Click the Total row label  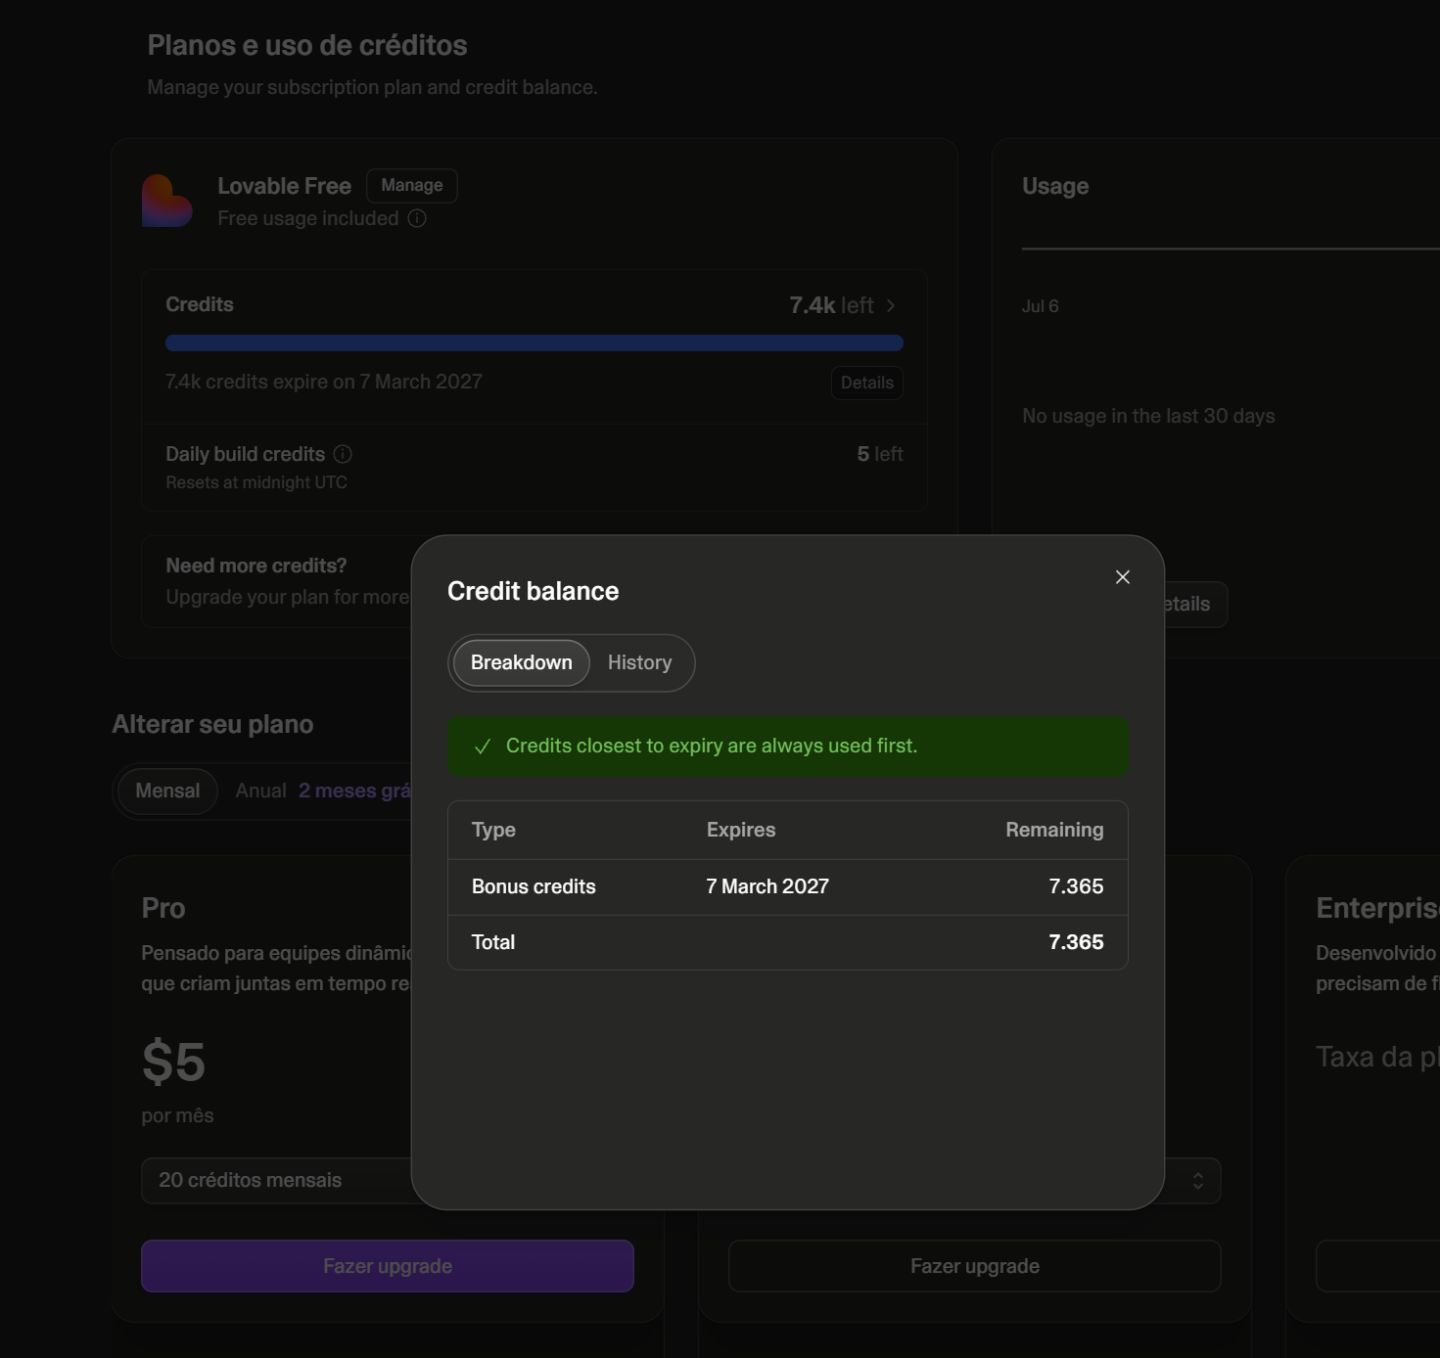(493, 942)
